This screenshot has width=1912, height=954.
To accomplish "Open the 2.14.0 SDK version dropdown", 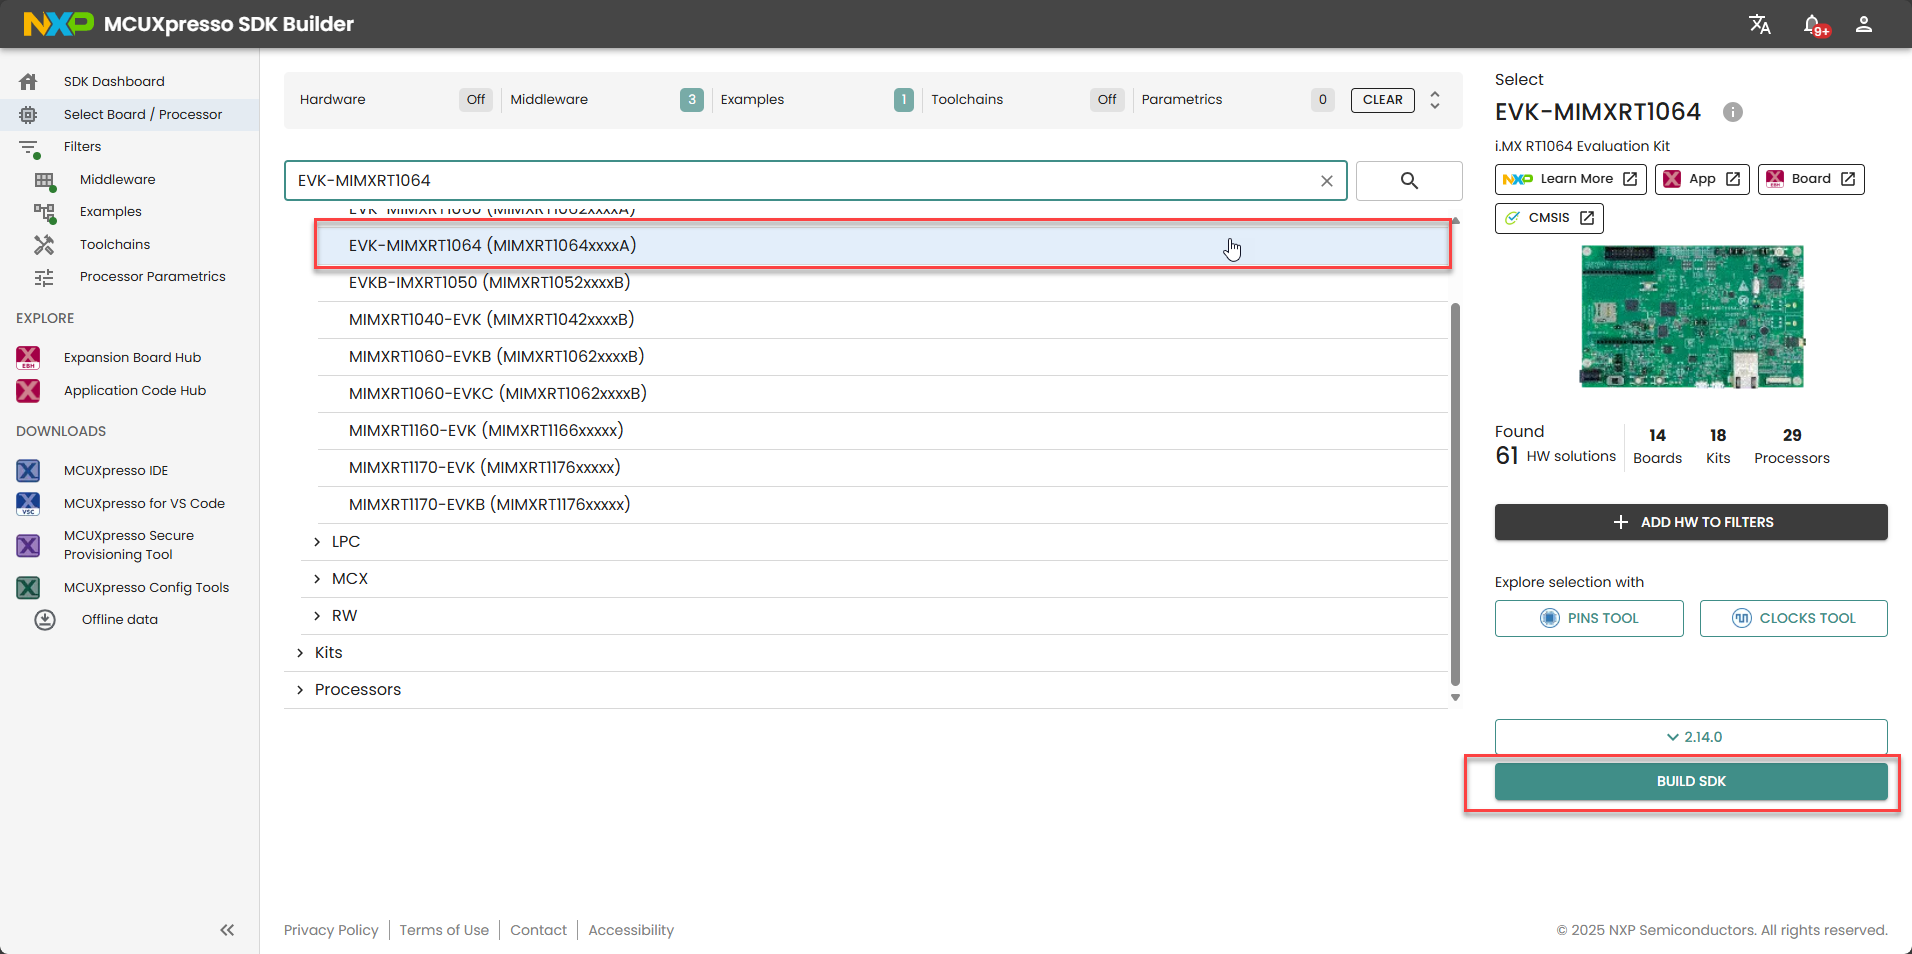I will pyautogui.click(x=1691, y=737).
